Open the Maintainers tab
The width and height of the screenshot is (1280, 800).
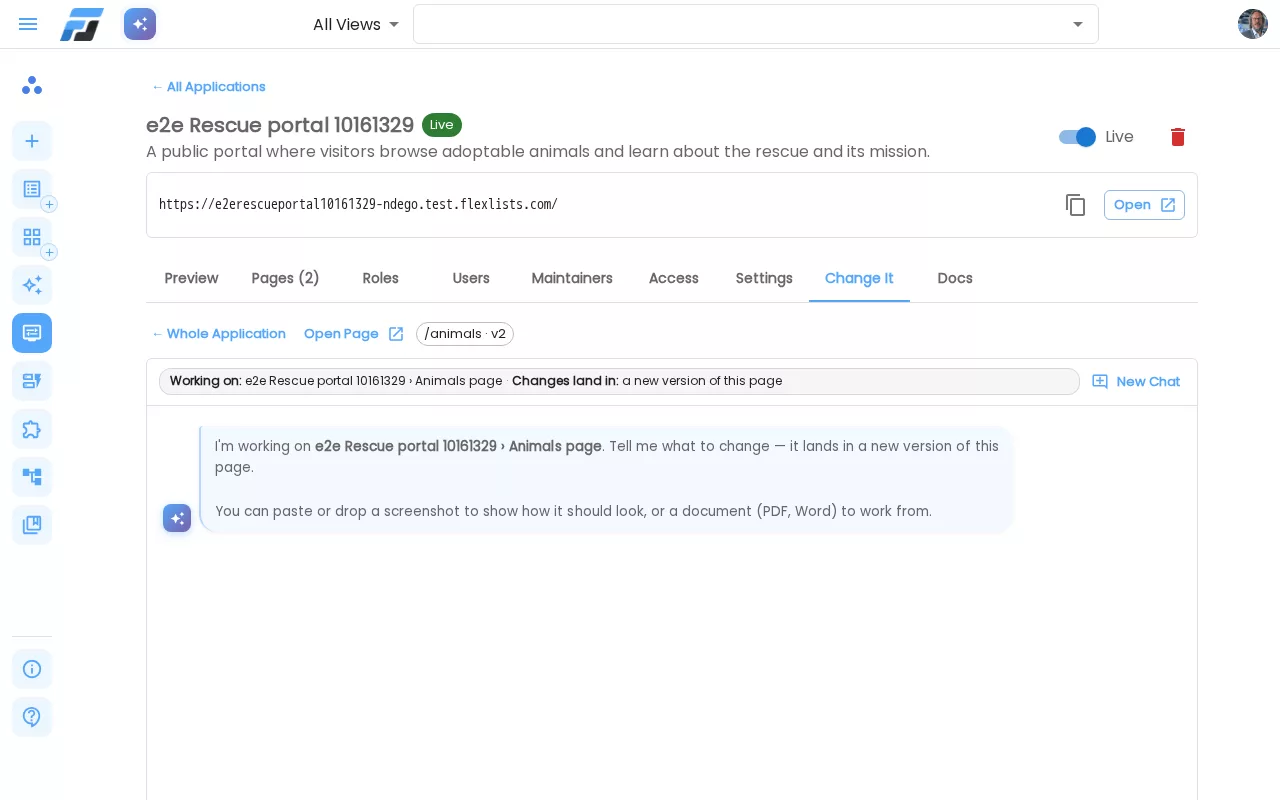pyautogui.click(x=572, y=278)
